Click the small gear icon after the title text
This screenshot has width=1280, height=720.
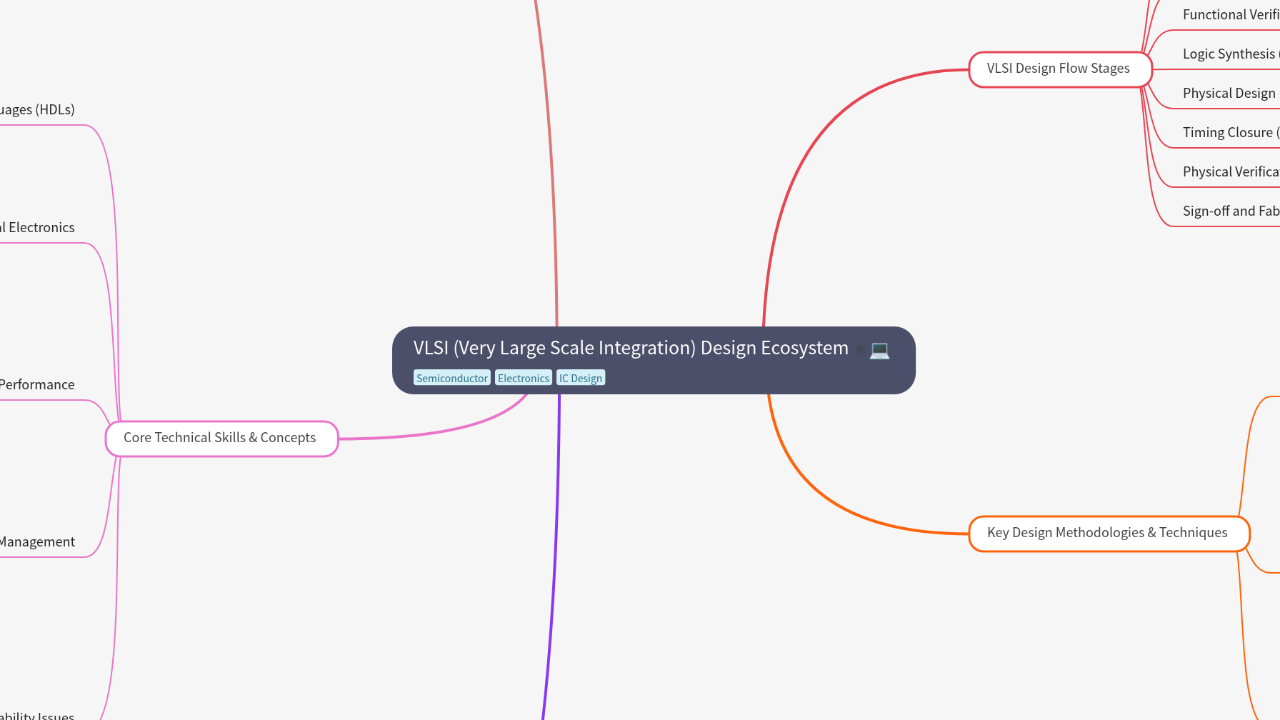pyautogui.click(x=861, y=349)
